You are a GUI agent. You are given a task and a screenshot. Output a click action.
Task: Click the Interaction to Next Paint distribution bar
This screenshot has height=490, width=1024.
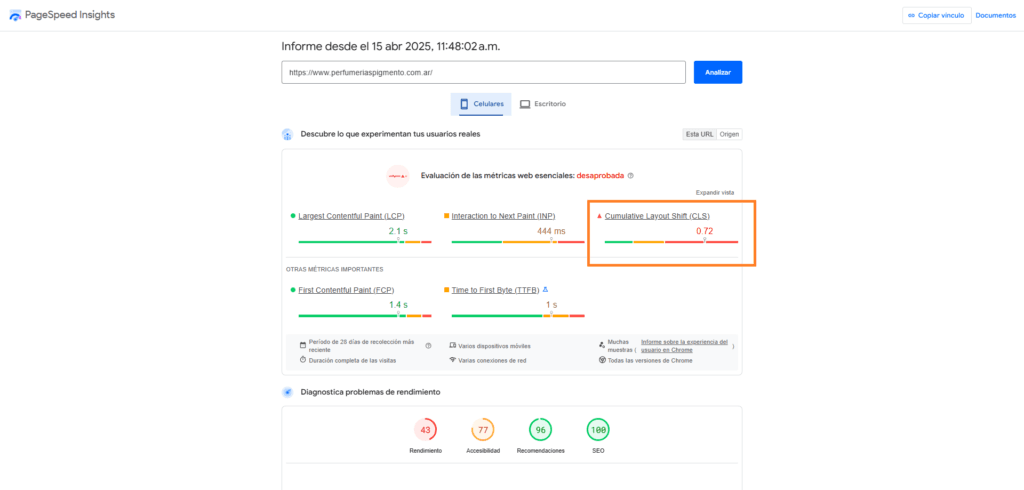[515, 242]
